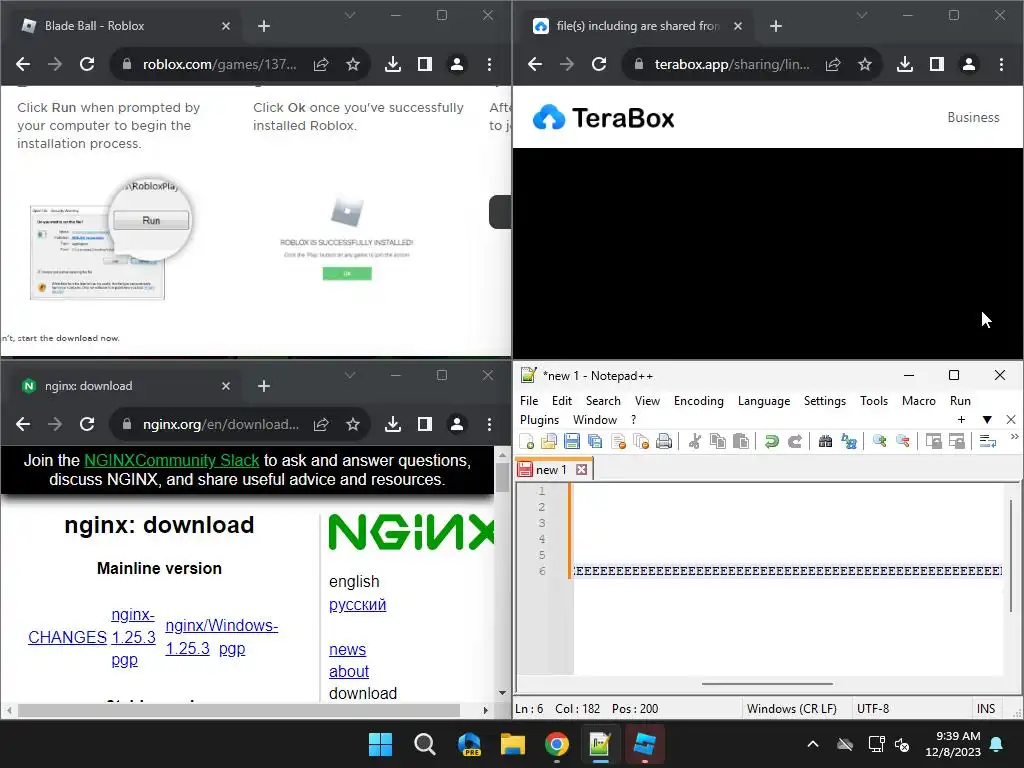The image size is (1024, 768).
Task: Expand tab search chevron in the nginx window
Action: [350, 375]
